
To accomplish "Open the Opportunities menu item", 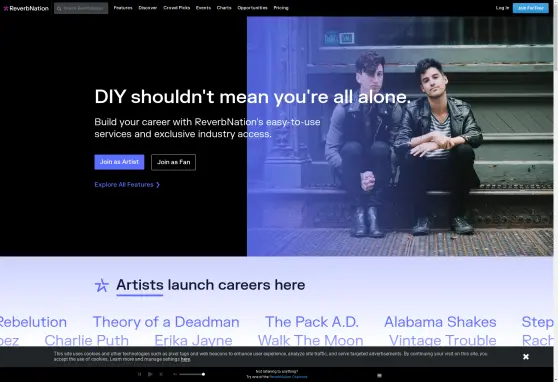I will pos(252,8).
